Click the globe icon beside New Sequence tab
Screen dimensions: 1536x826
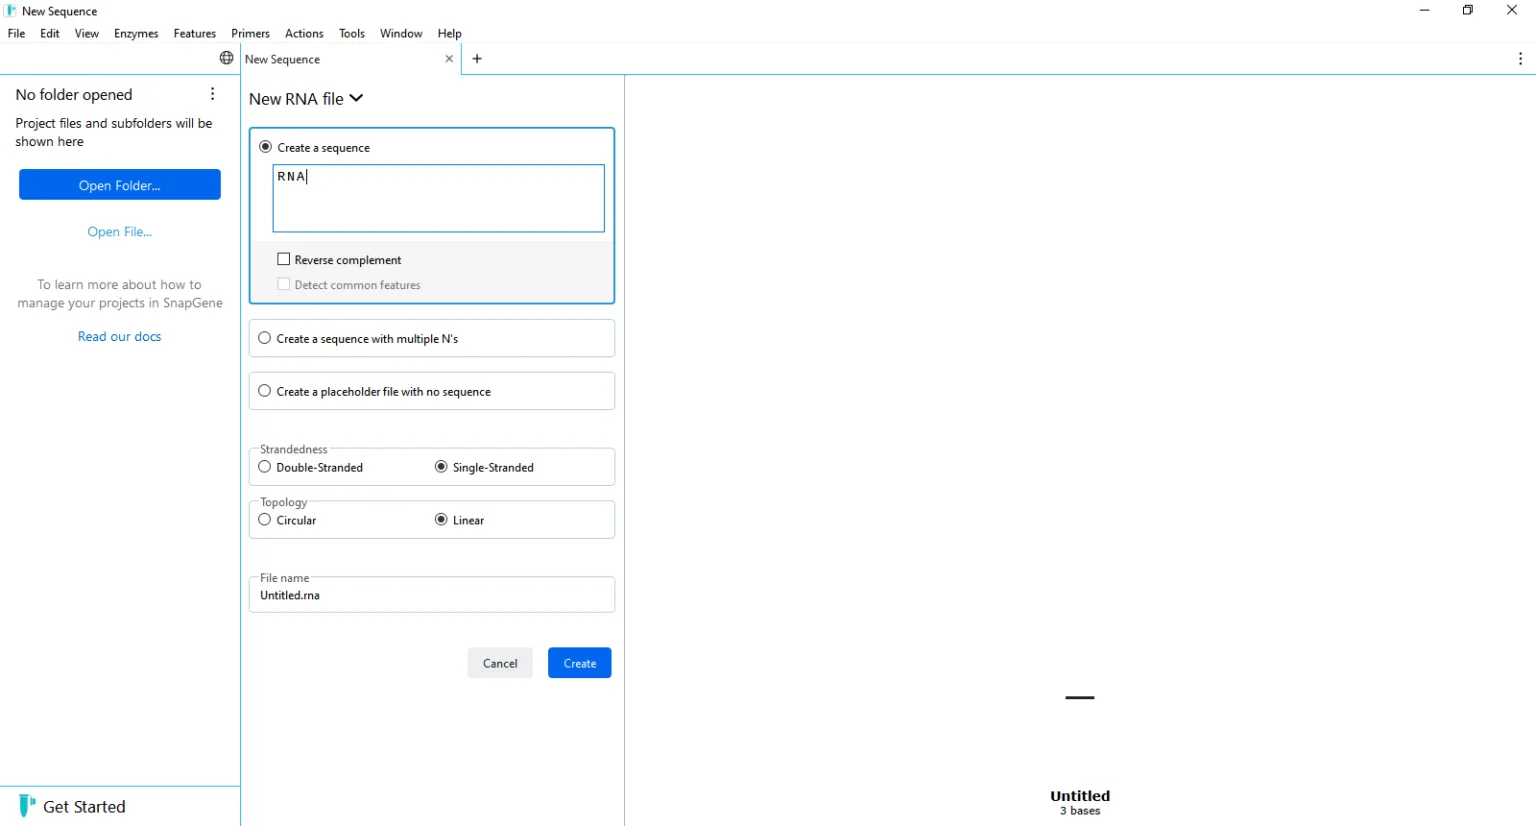pos(227,58)
